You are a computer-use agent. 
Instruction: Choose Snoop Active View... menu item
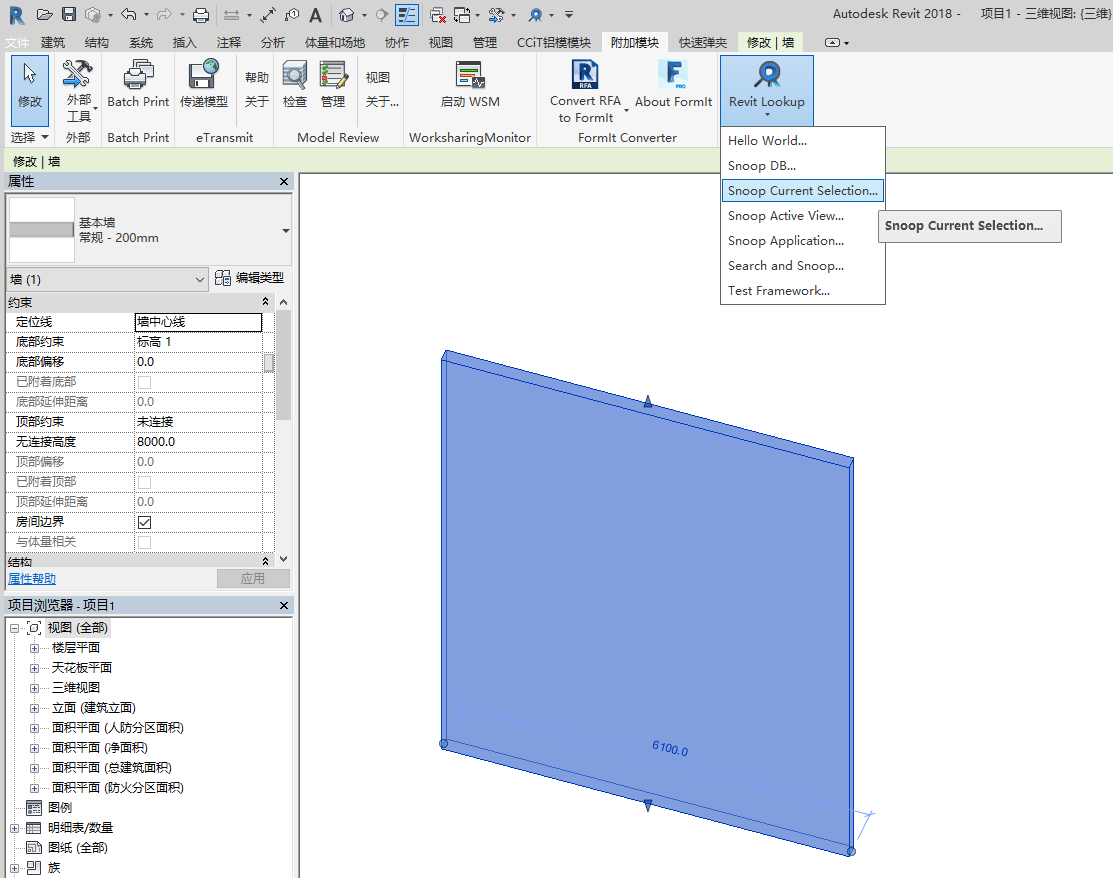click(803, 215)
